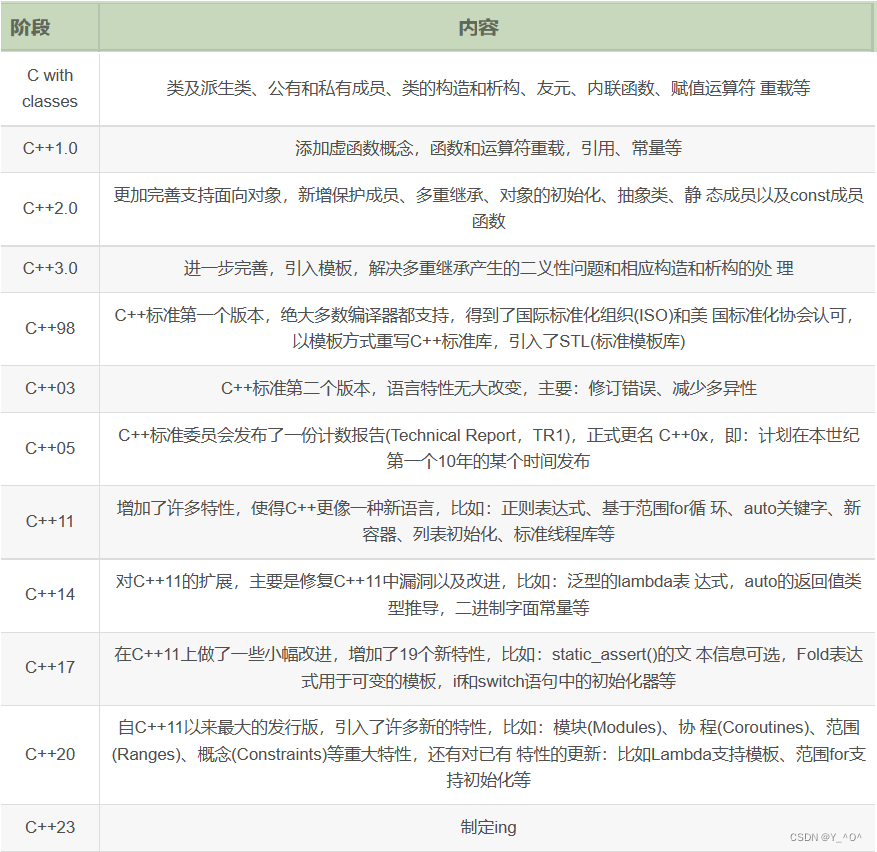The width and height of the screenshot is (877, 852).
Task: Click the C++14 stage cell
Action: pyautogui.click(x=49, y=594)
